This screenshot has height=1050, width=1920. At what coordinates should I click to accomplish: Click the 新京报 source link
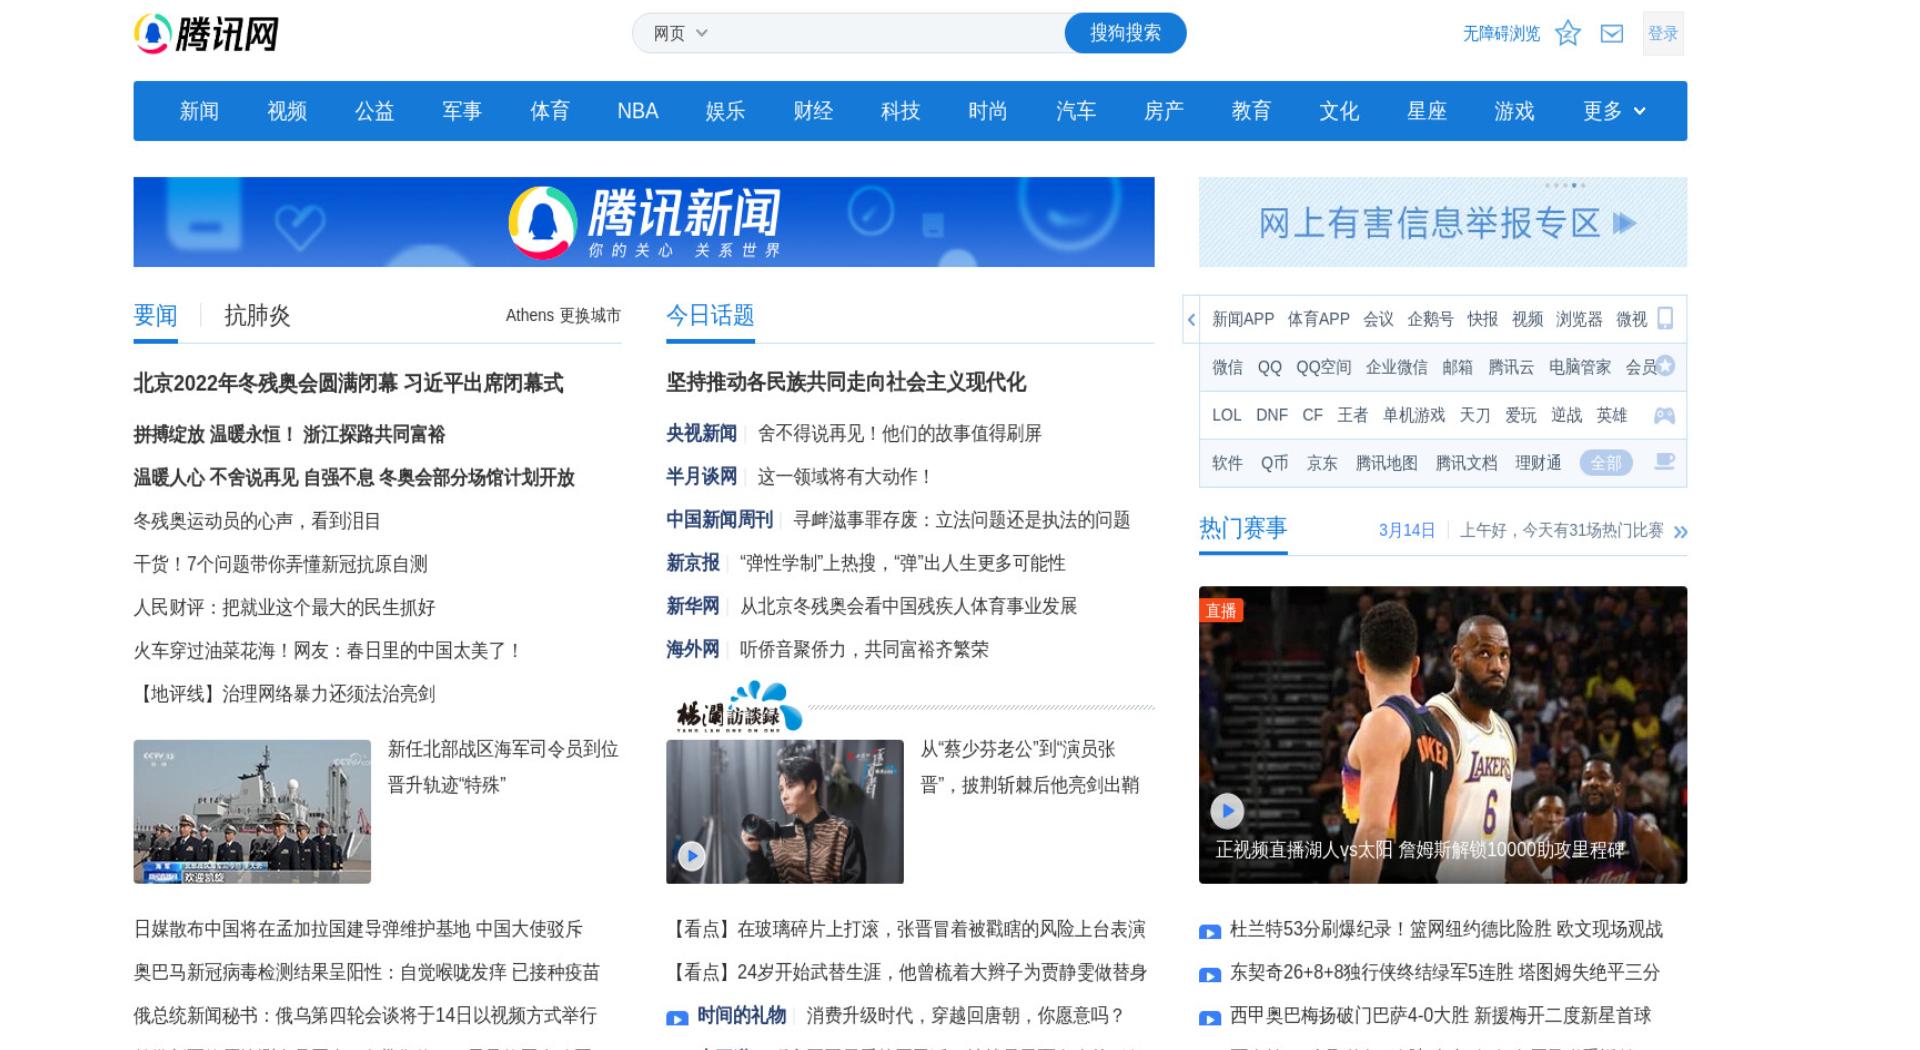tap(692, 563)
